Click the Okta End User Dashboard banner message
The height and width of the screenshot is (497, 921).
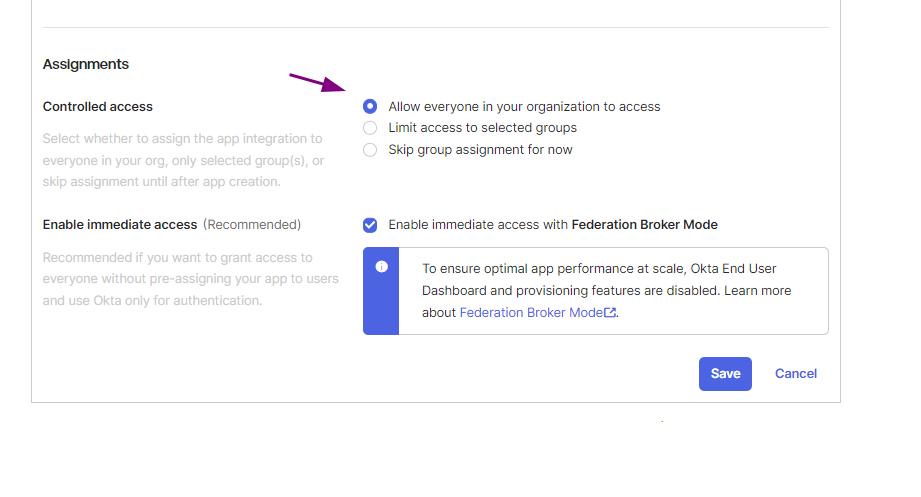[606, 279]
